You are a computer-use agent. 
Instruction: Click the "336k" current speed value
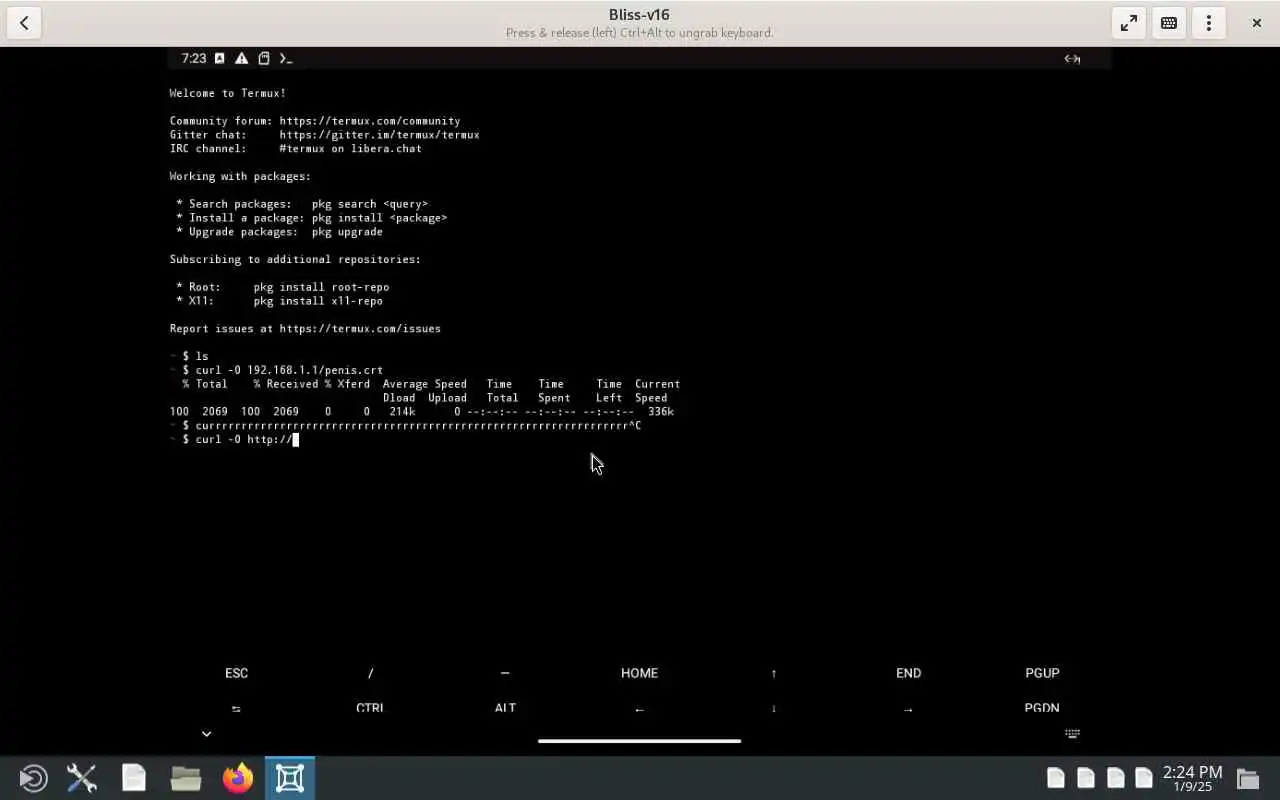[x=661, y=412]
